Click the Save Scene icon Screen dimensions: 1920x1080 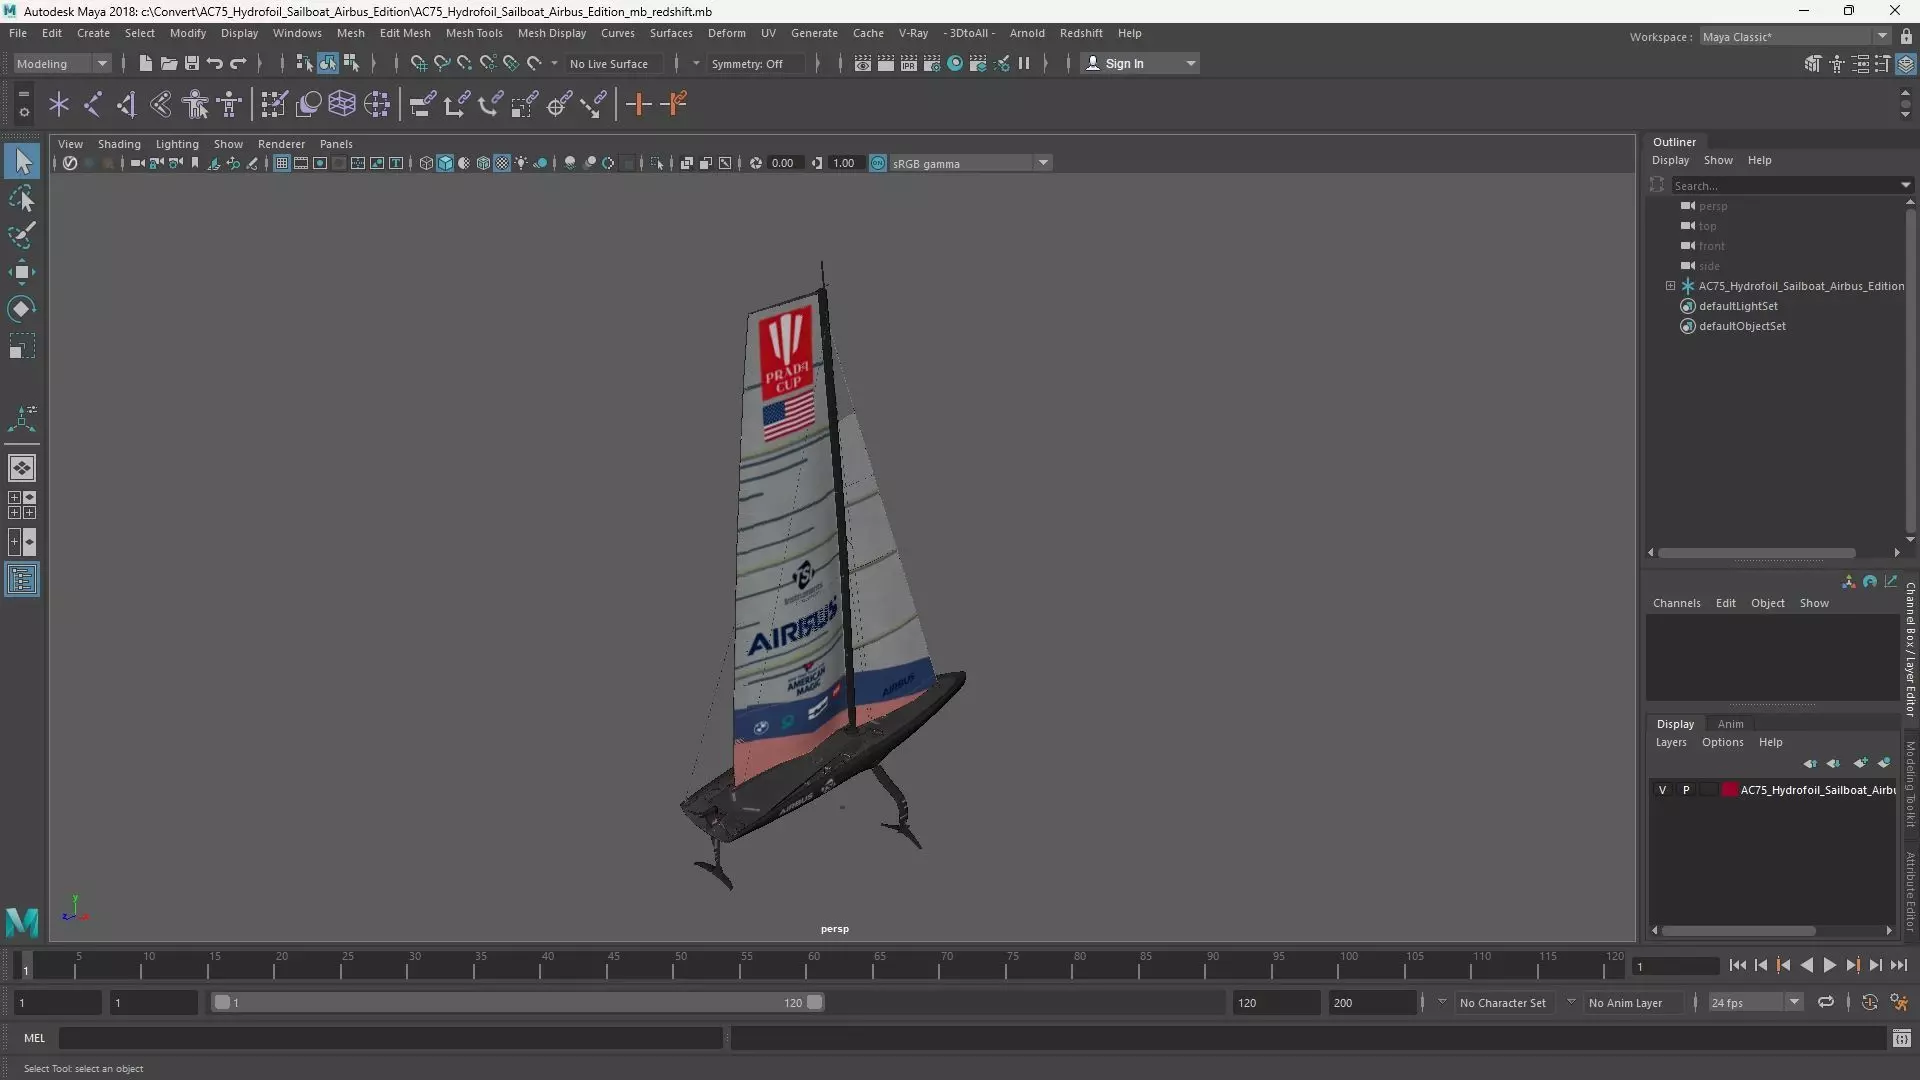tap(191, 63)
